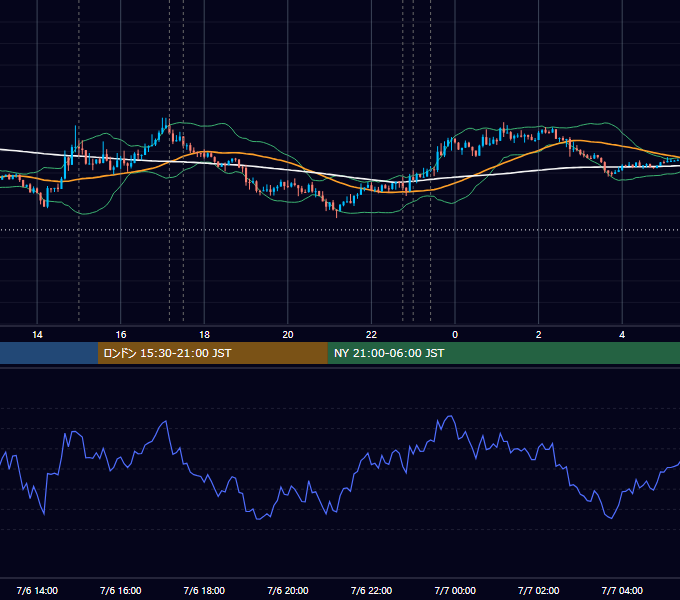Screen dimensions: 680x600
Task: Click the 7/6 16:00 time label
Action: 121,590
